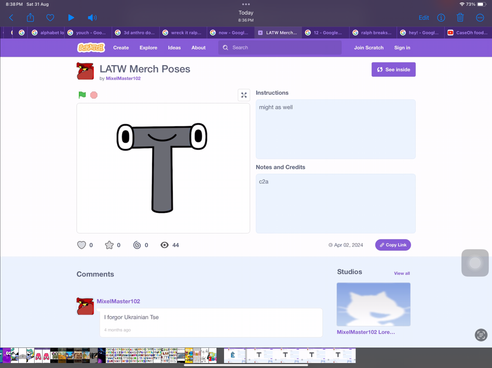Open the share icon in the Photos toolbar
This screenshot has width=492, height=368.
(x=30, y=17)
